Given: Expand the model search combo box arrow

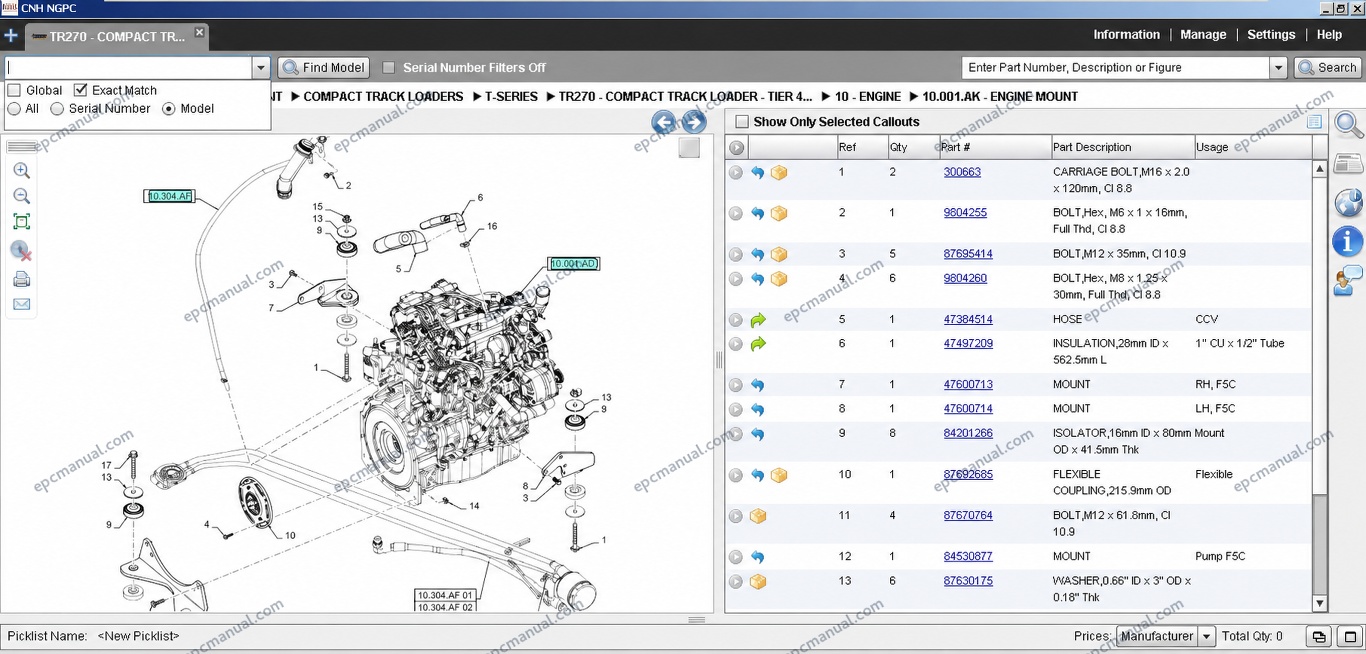Looking at the screenshot, I should click(x=261, y=68).
